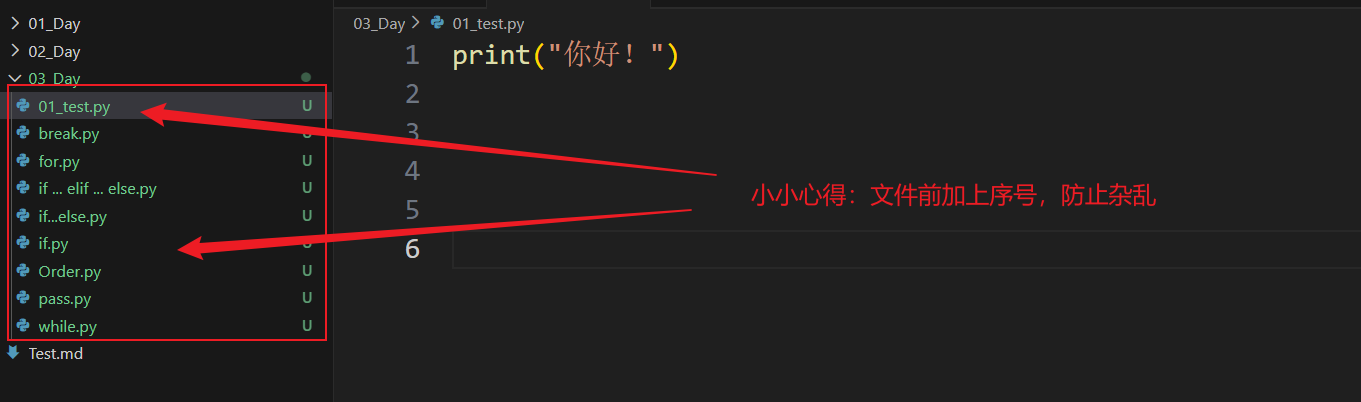Click the U status badge of for.py
This screenshot has width=1361, height=402.
pos(308,161)
